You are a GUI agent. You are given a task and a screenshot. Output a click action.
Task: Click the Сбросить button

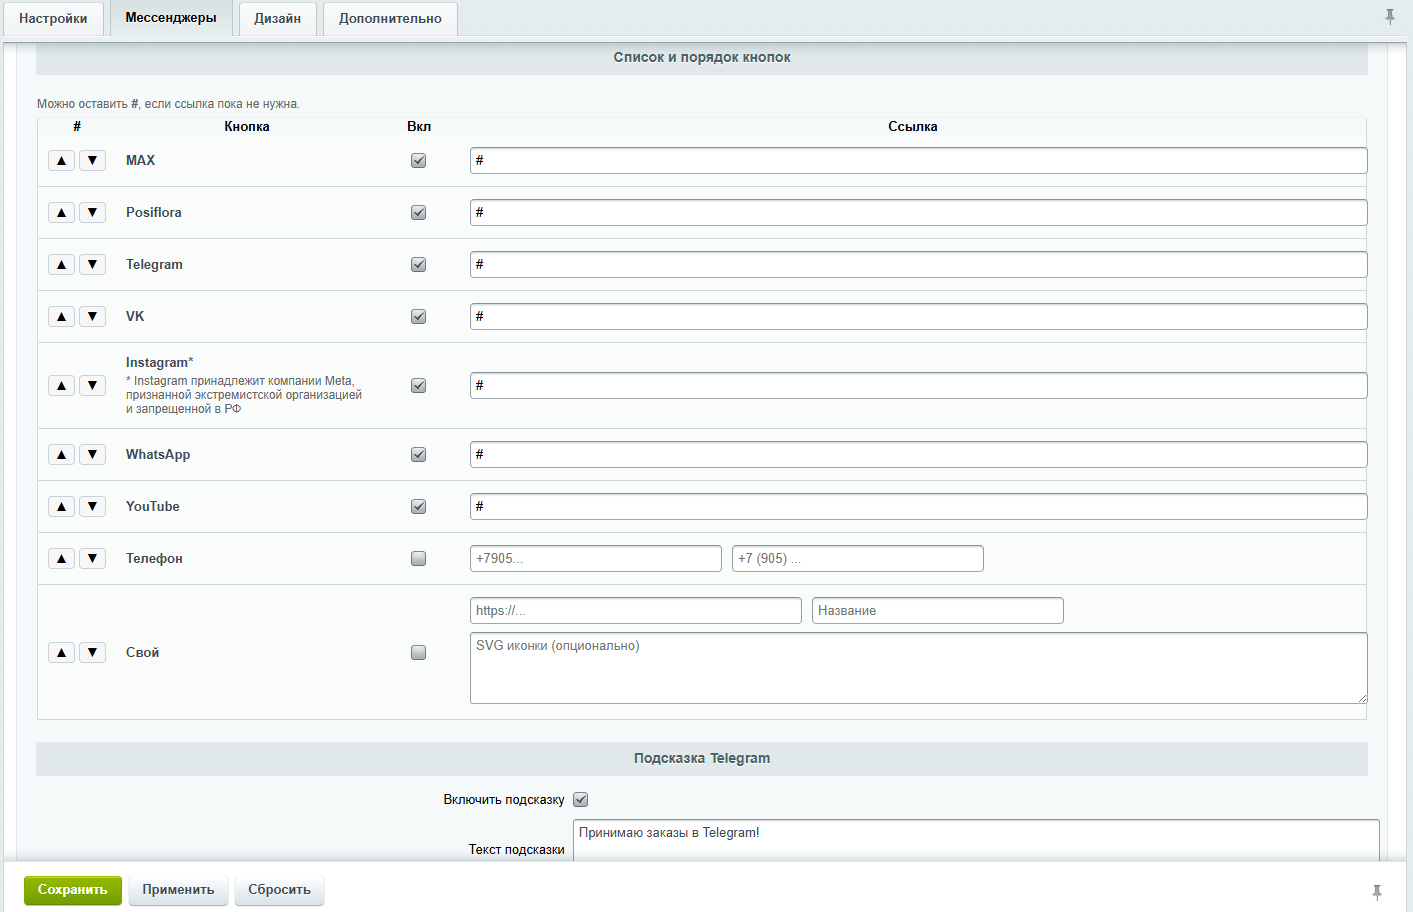click(x=279, y=890)
